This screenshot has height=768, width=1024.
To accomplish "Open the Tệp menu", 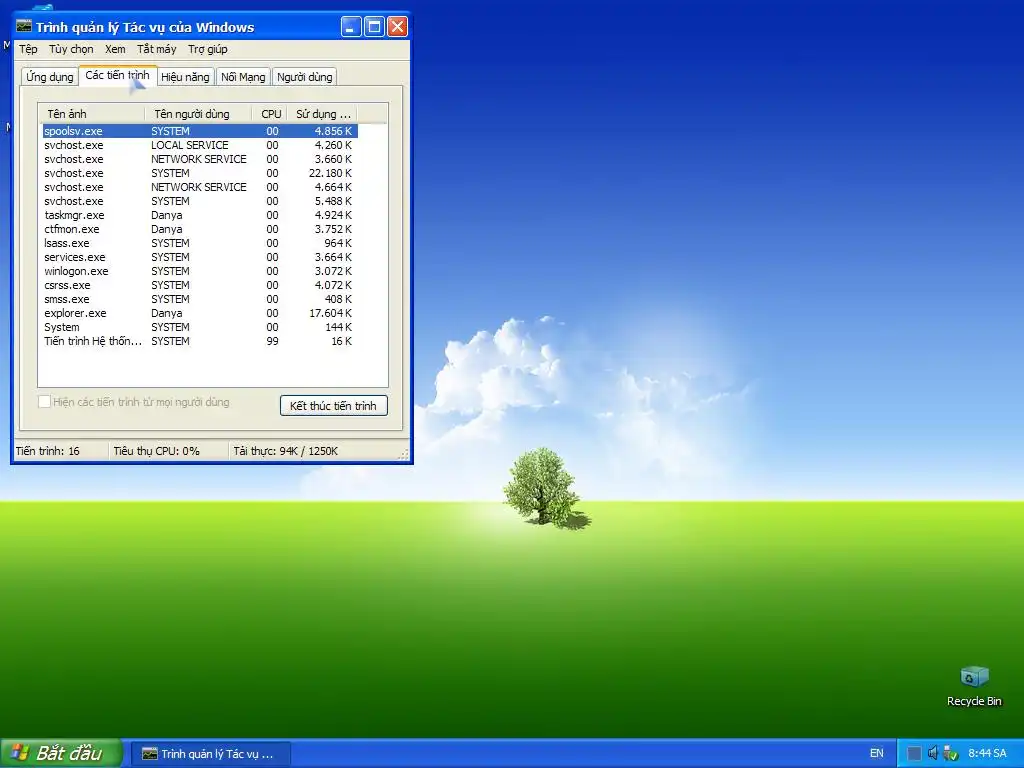I will pyautogui.click(x=28, y=49).
